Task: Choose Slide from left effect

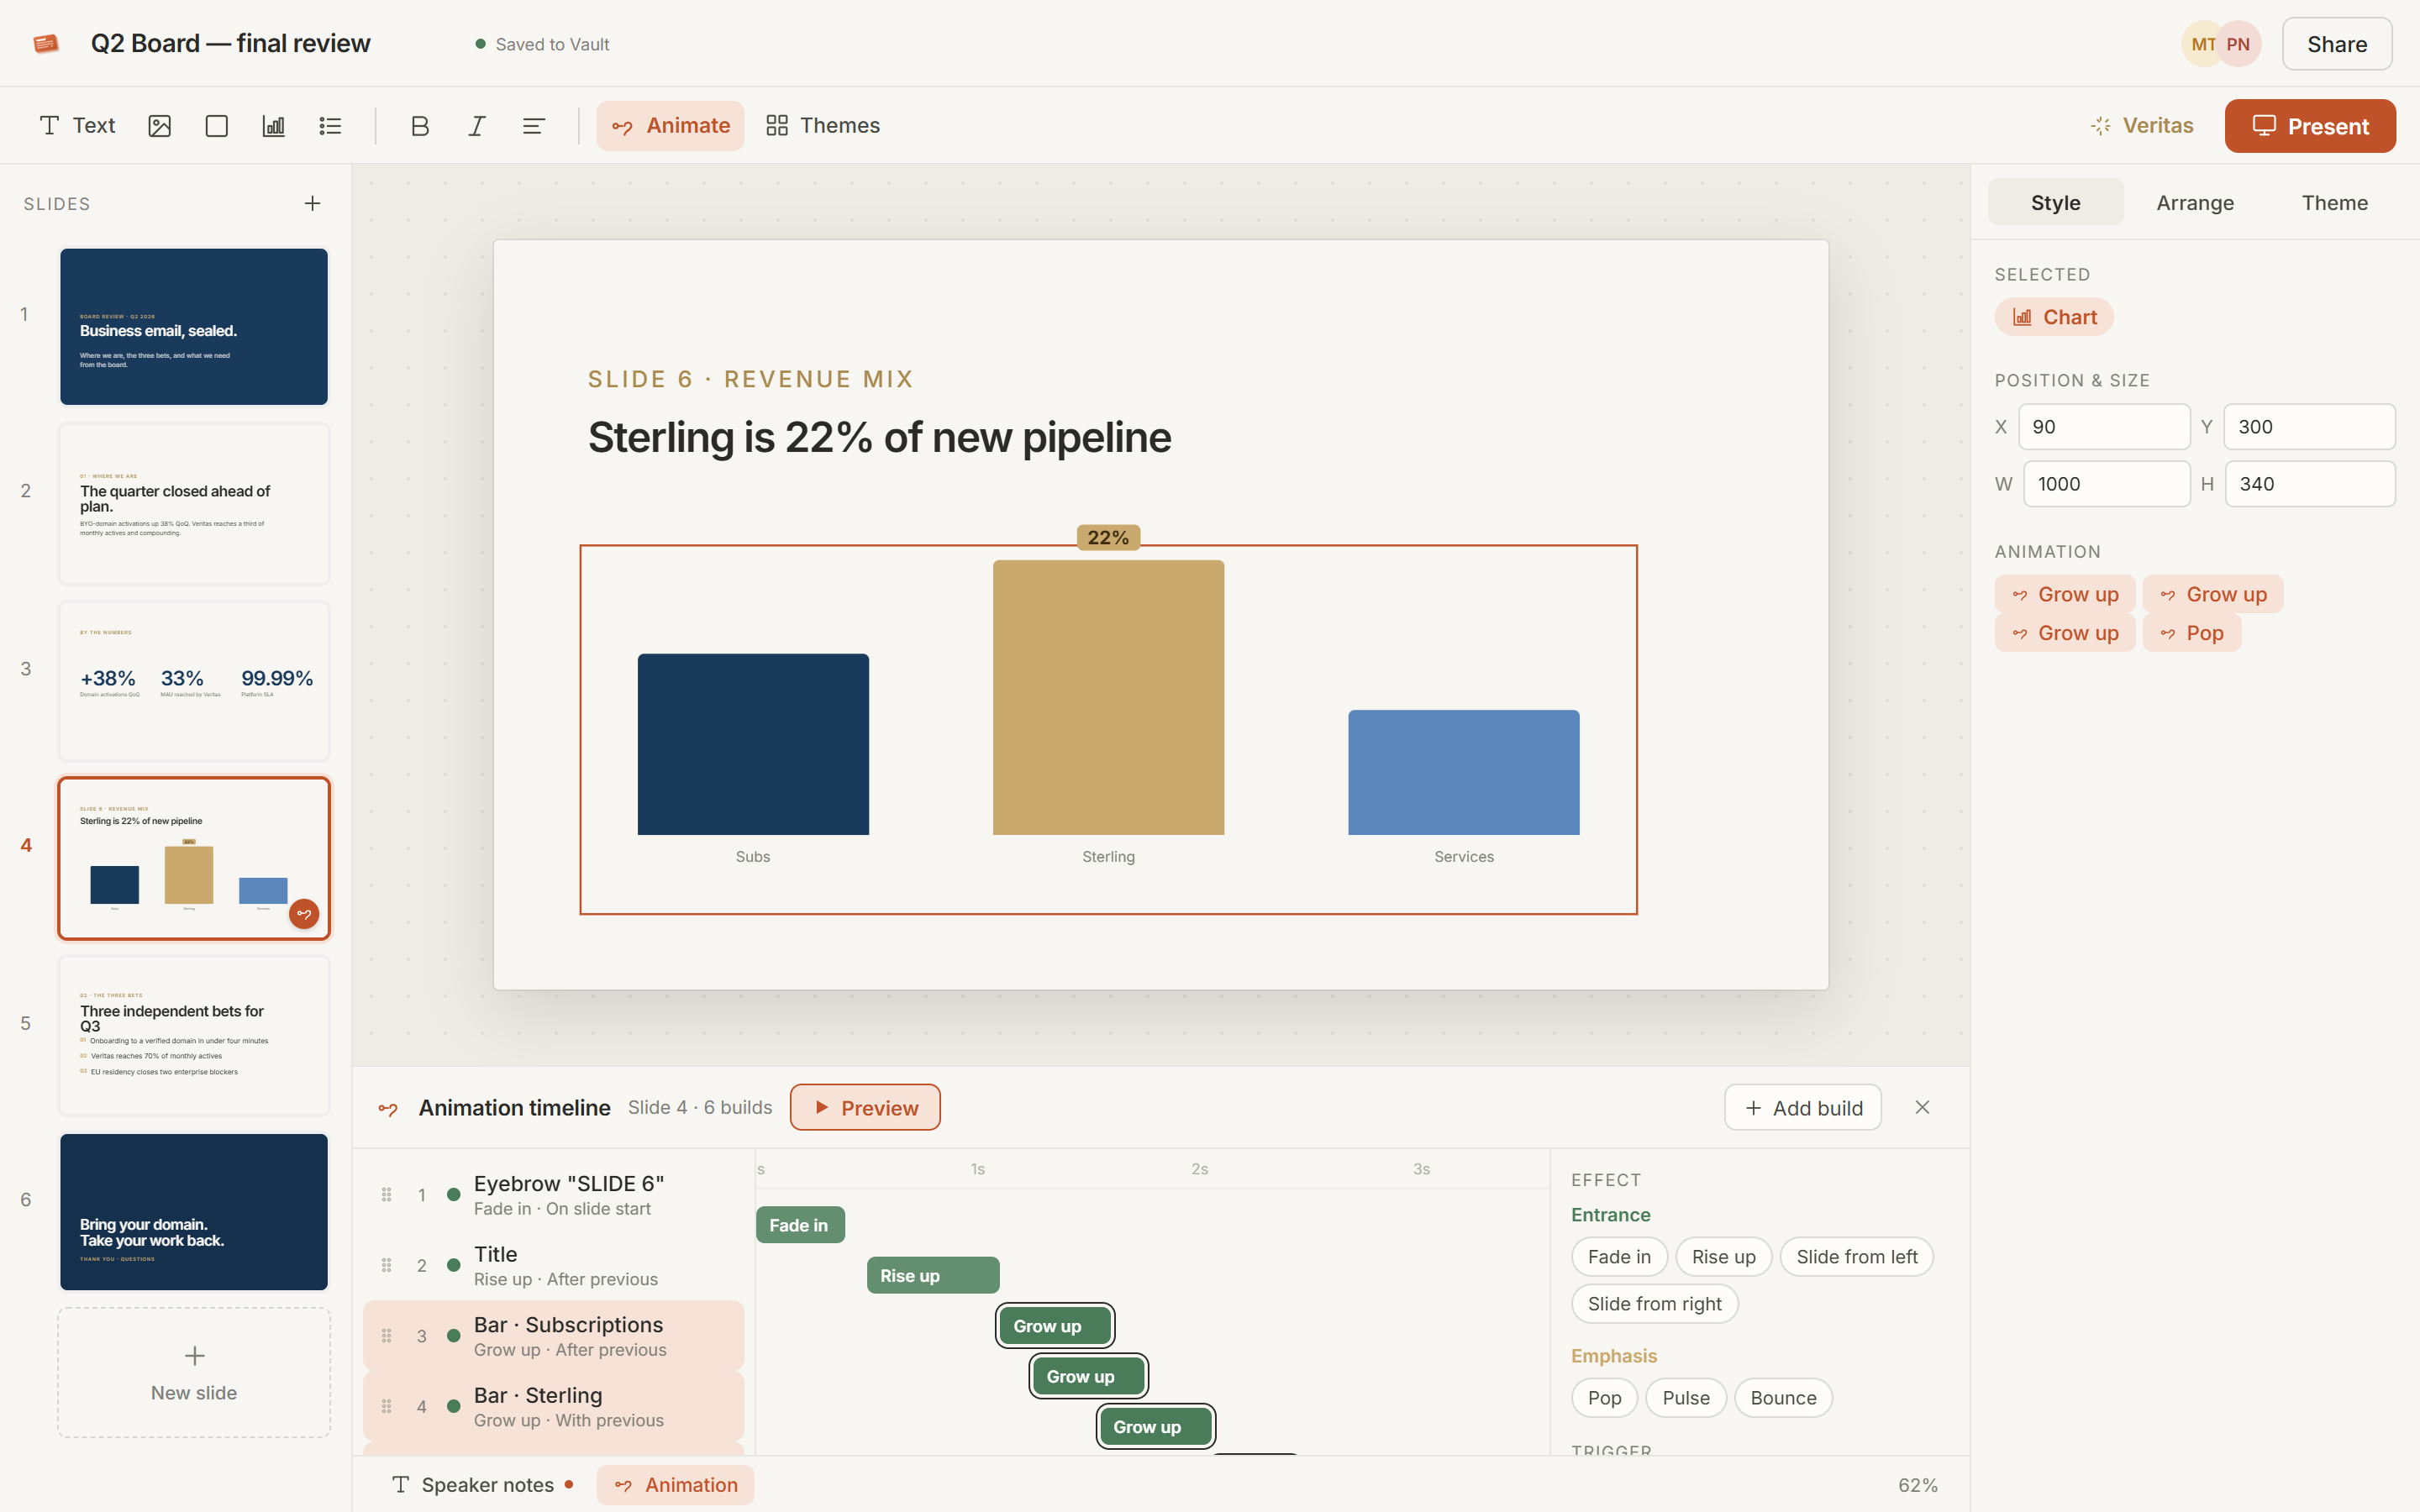Action: click(x=1857, y=1257)
